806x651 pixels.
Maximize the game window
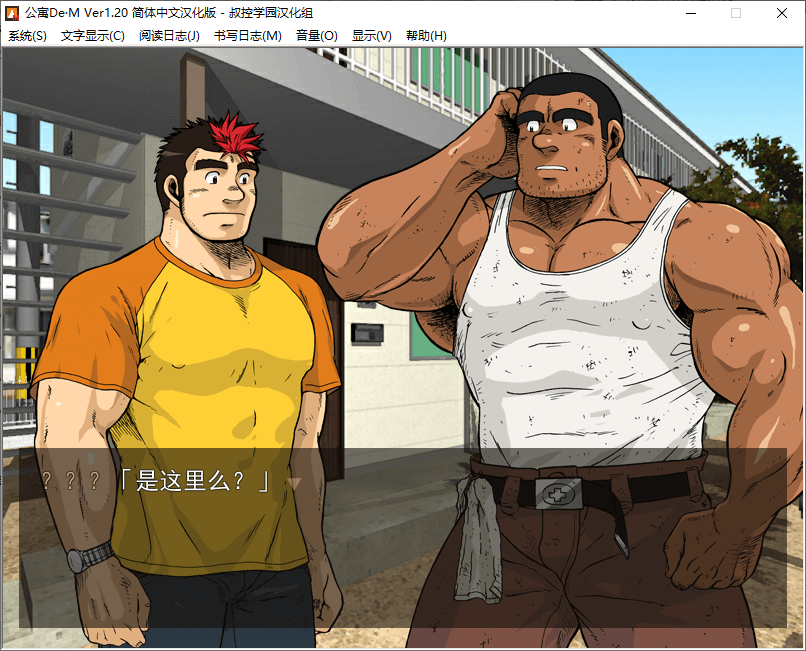[736, 13]
